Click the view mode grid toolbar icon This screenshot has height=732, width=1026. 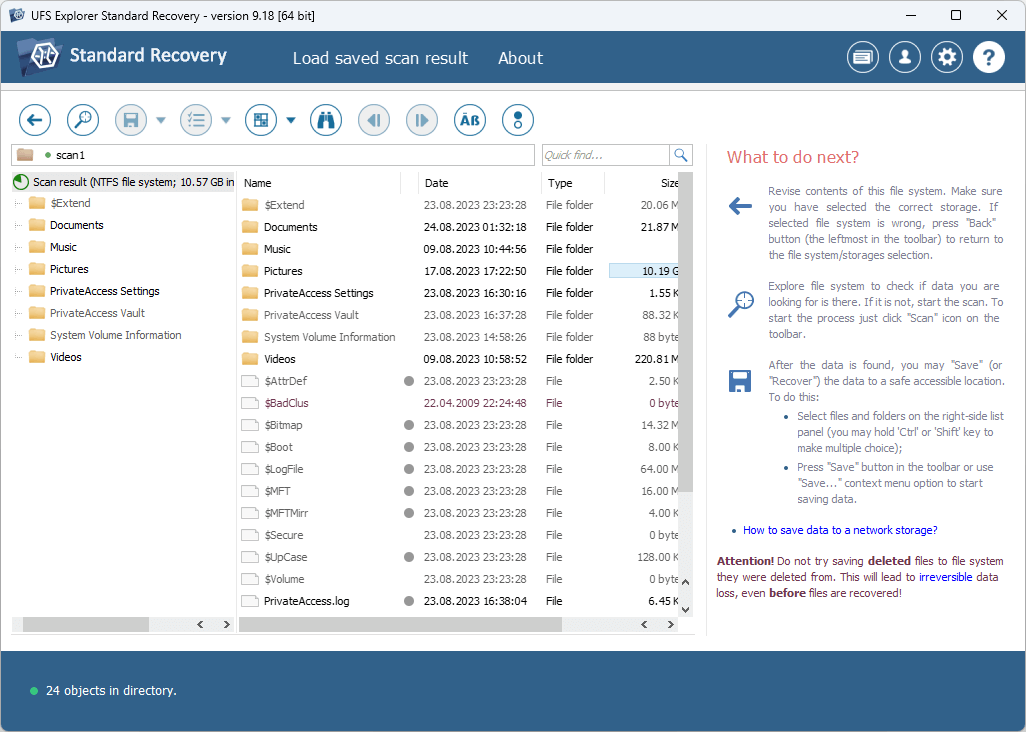pyautogui.click(x=261, y=120)
